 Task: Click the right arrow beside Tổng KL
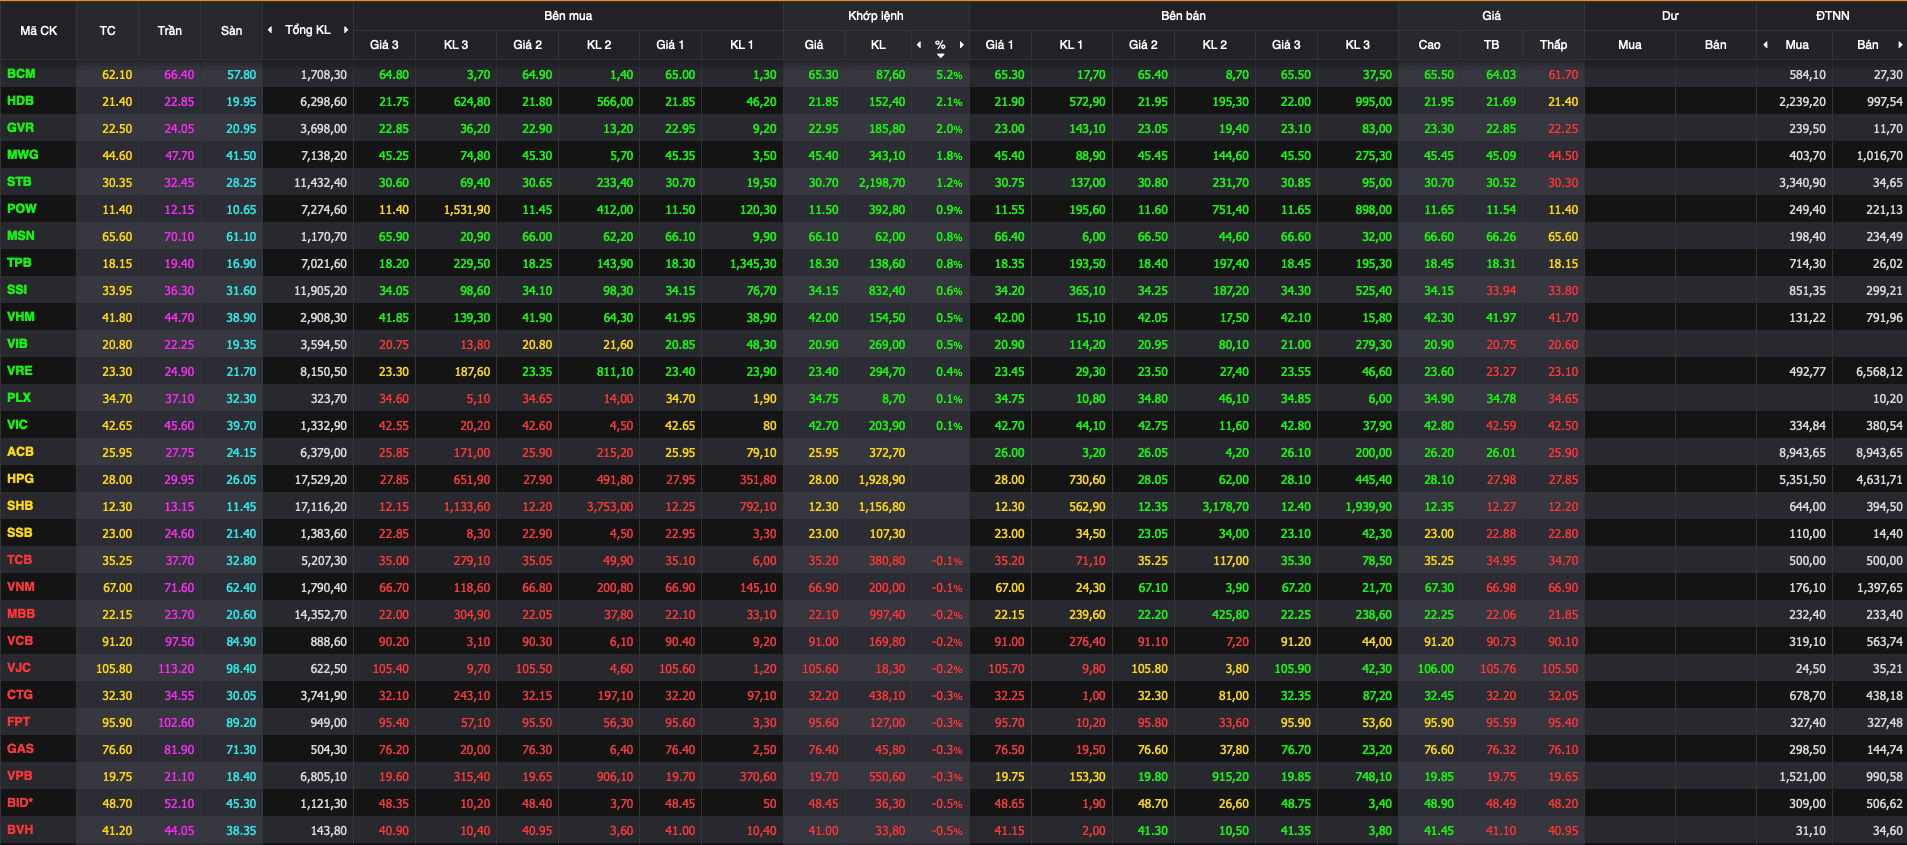coord(346,30)
